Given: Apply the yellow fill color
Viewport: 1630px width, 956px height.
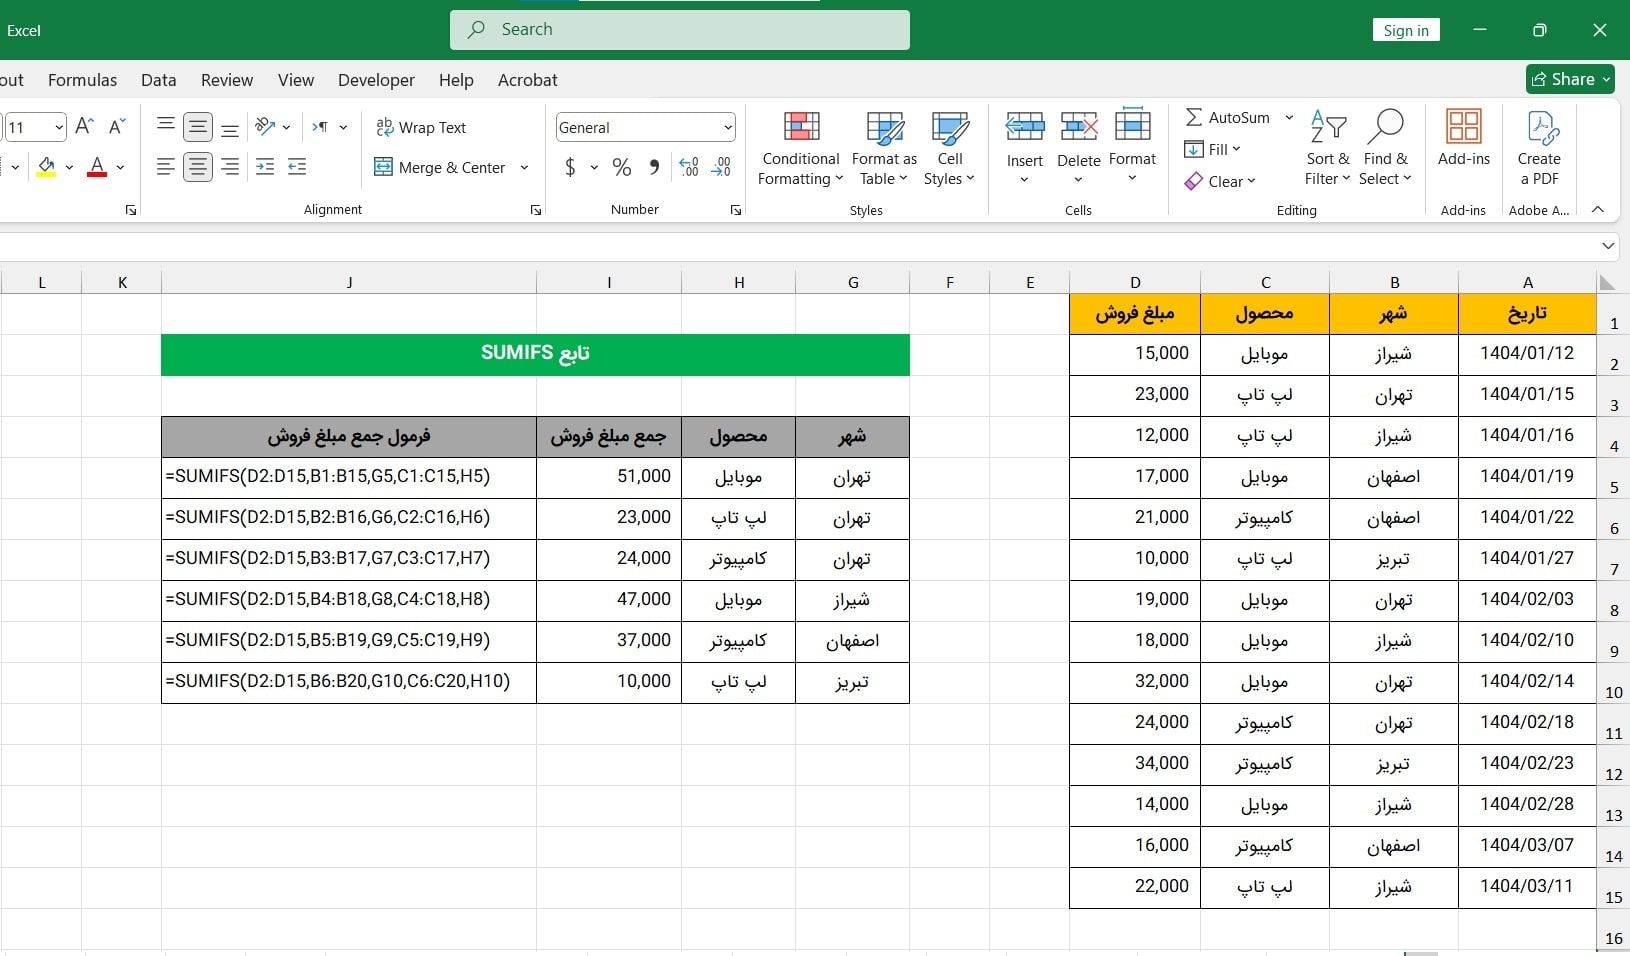Looking at the screenshot, I should pyautogui.click(x=46, y=167).
